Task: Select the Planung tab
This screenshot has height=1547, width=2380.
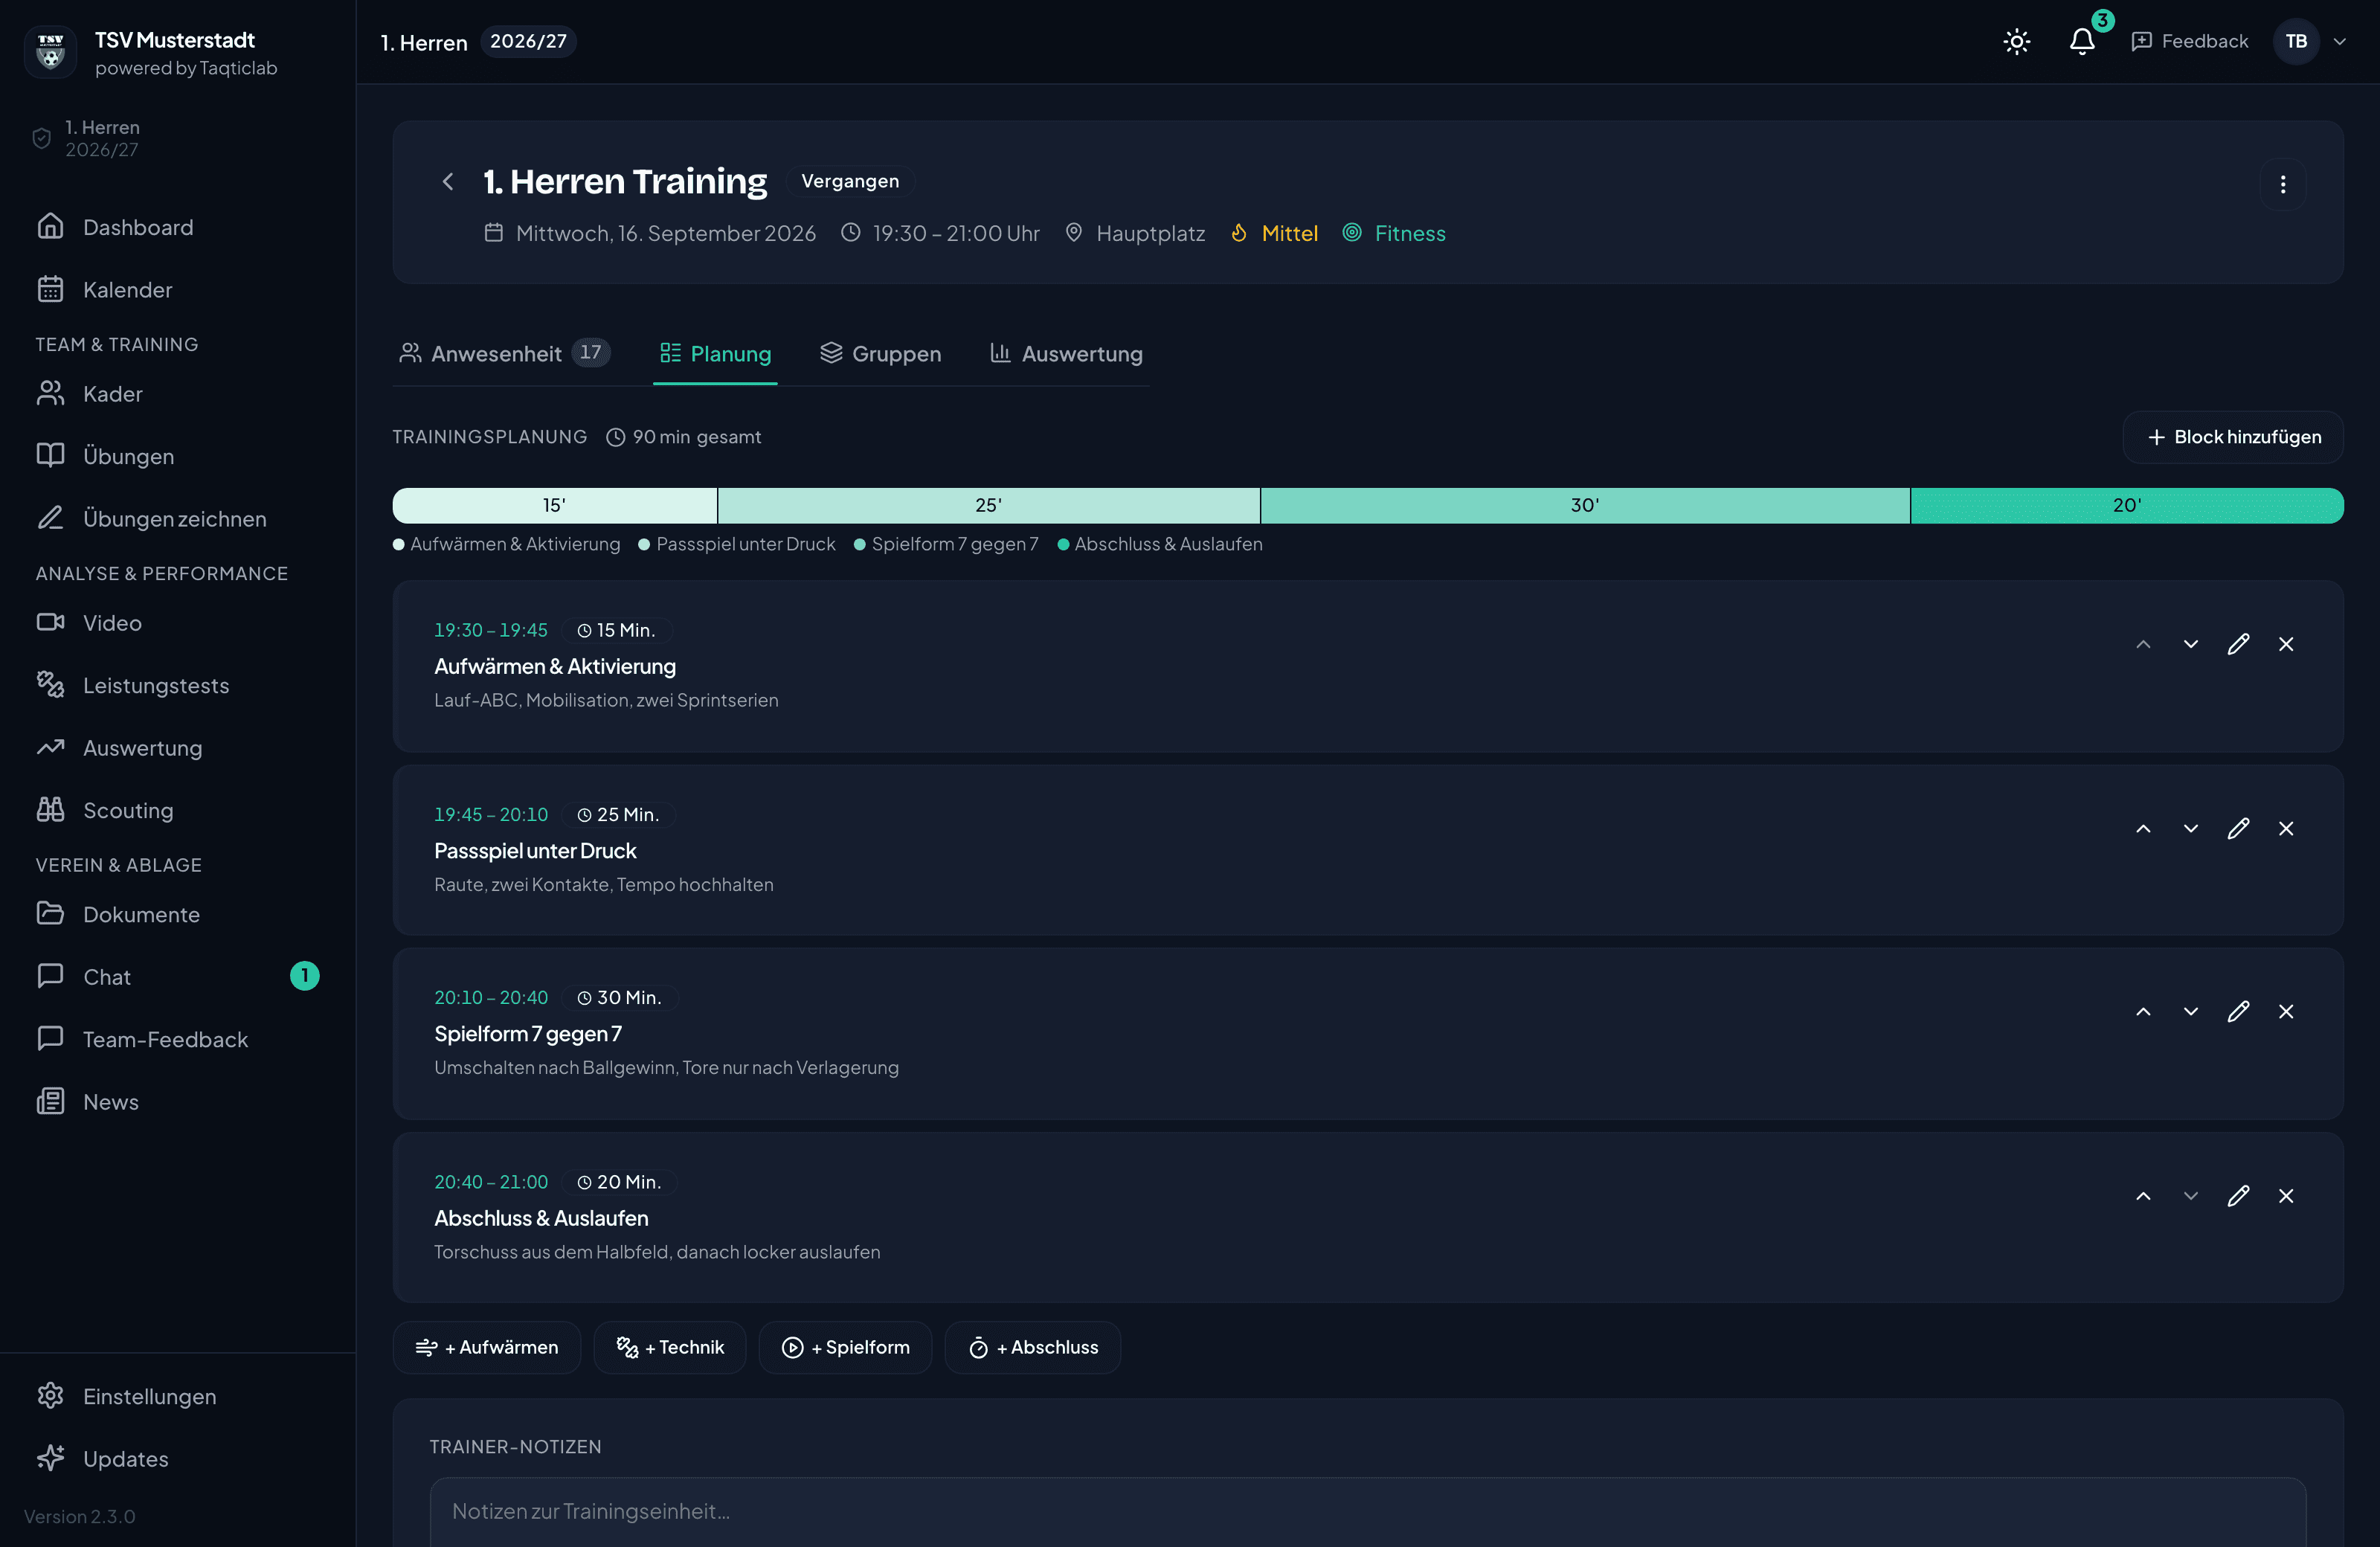Action: click(x=715, y=353)
